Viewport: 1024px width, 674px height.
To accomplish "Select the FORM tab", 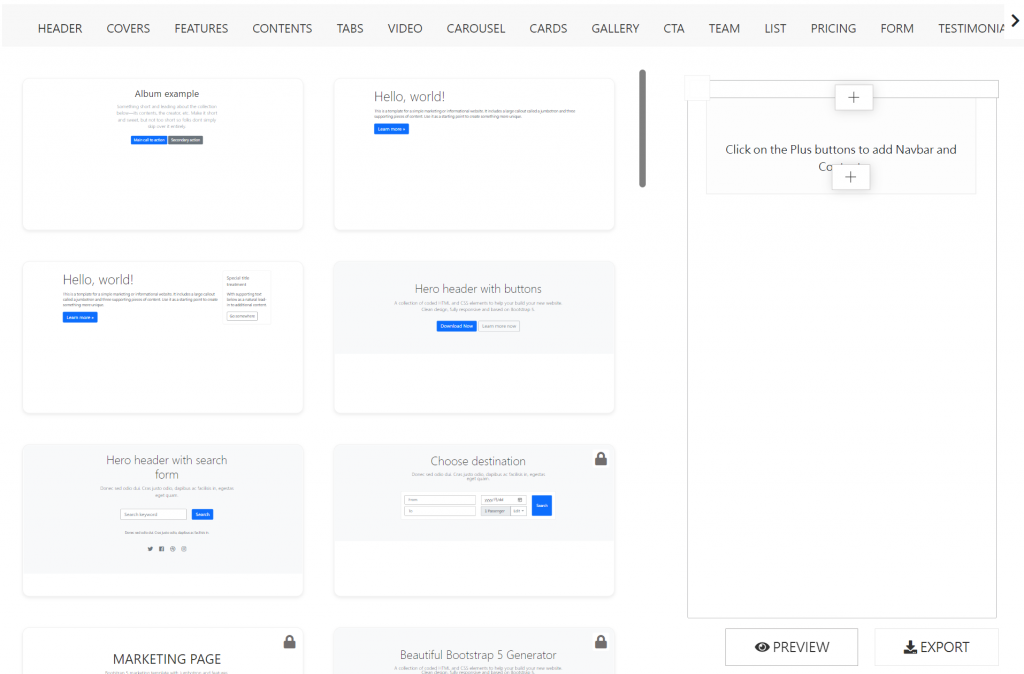I will [x=897, y=29].
